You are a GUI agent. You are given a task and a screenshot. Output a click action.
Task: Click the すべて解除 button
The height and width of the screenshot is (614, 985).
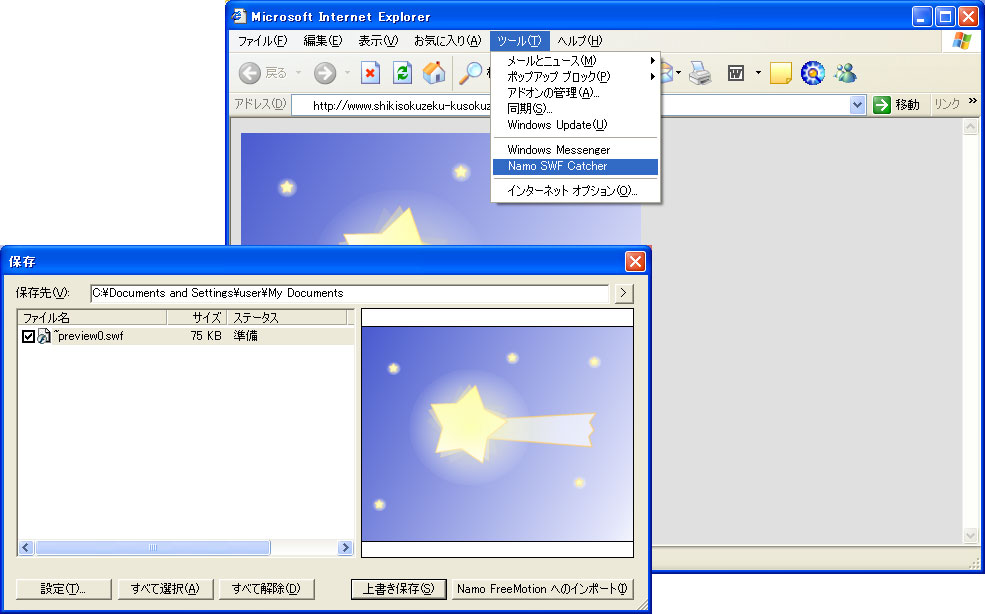click(266, 589)
